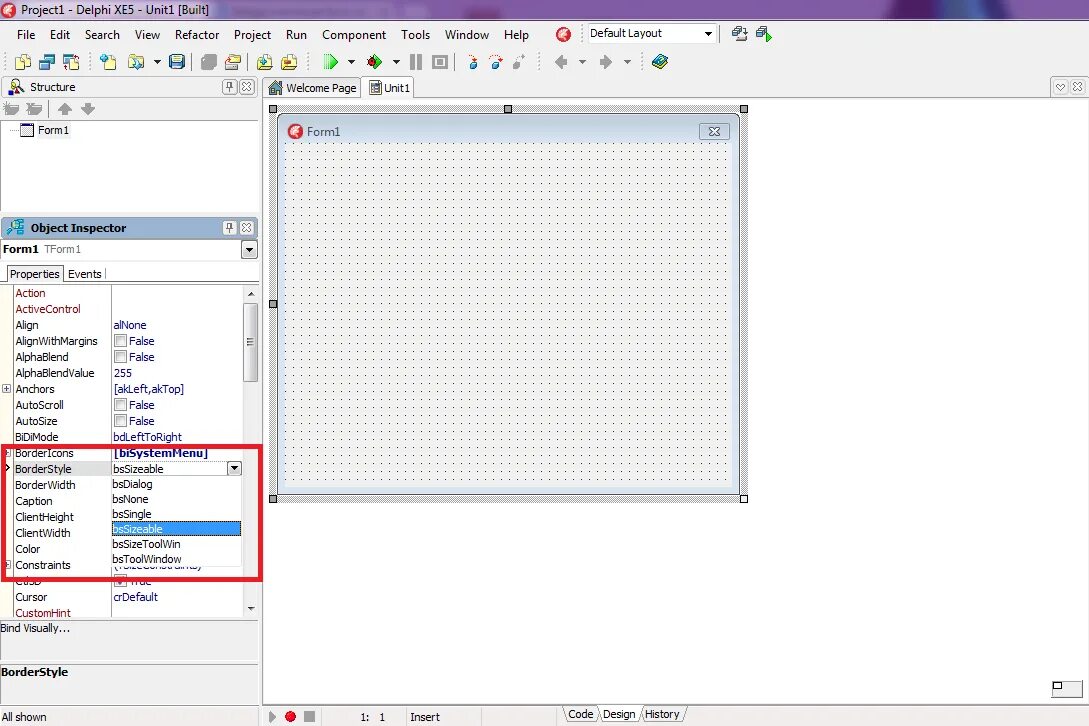Click the red bug Run debug icon

[374, 62]
